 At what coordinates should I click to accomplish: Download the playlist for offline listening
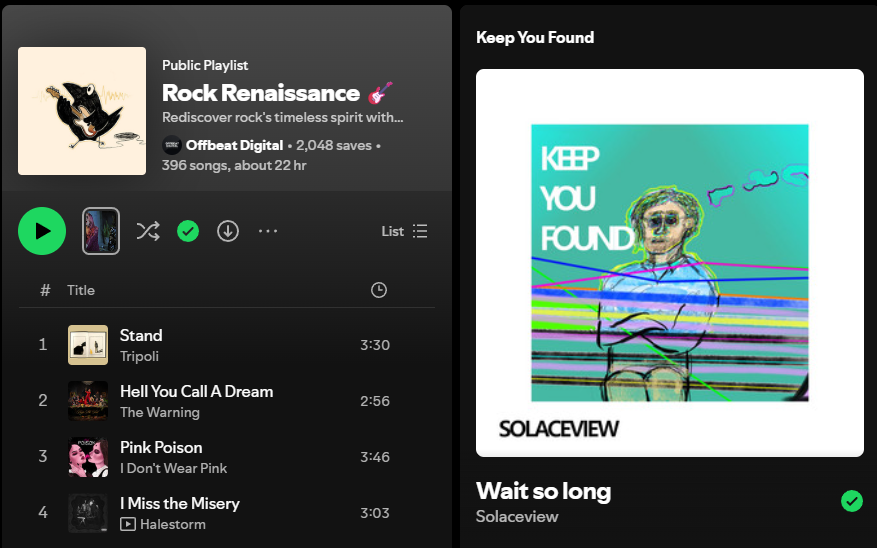pyautogui.click(x=228, y=231)
